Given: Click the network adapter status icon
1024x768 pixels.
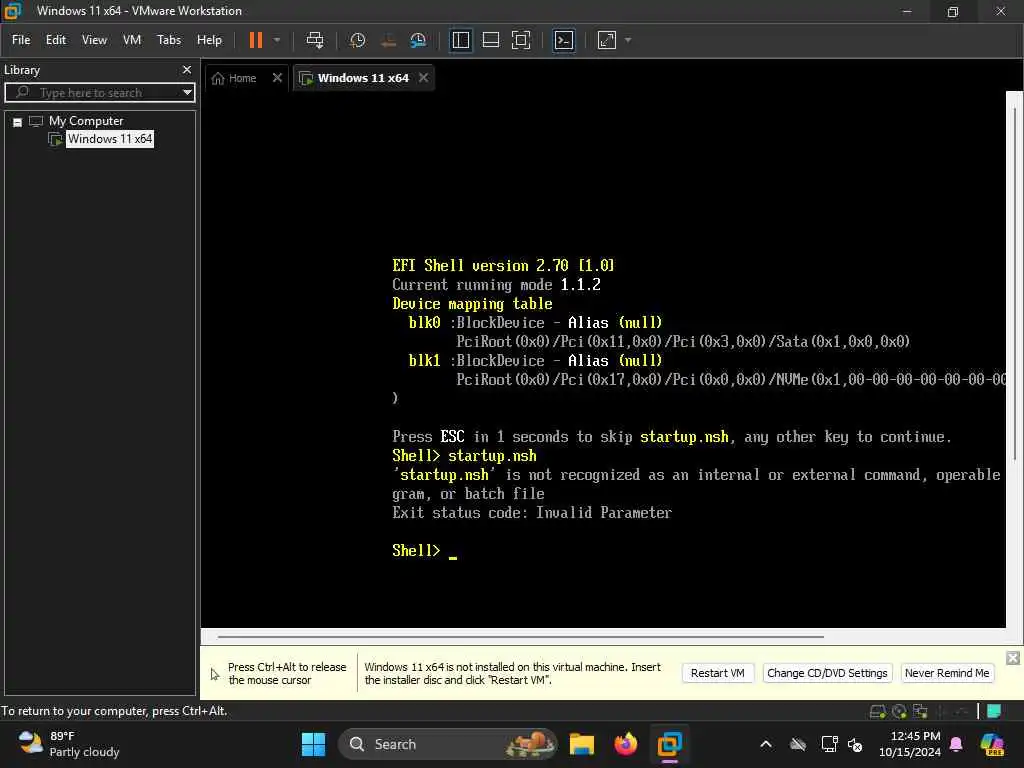Looking at the screenshot, I should coord(921,711).
